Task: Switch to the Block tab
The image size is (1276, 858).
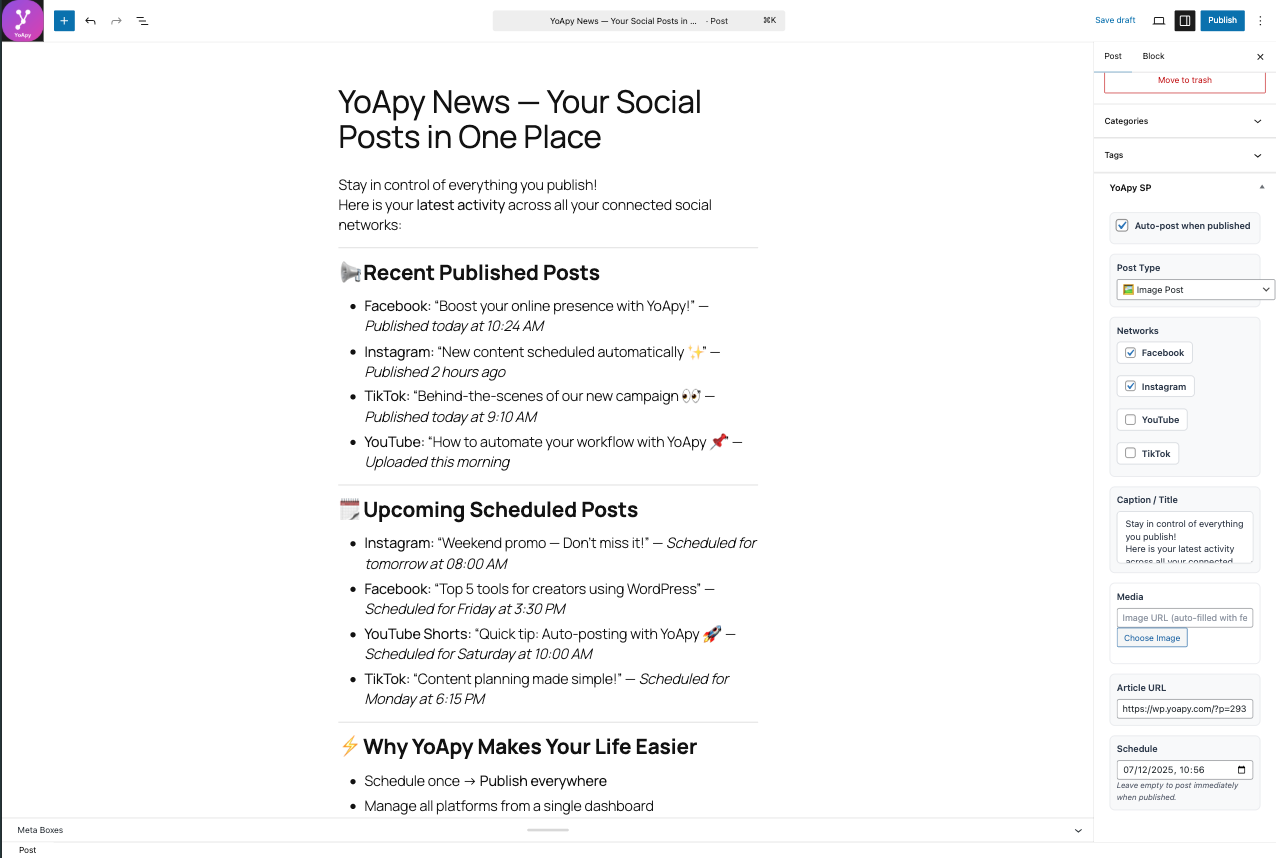Action: coord(1153,56)
